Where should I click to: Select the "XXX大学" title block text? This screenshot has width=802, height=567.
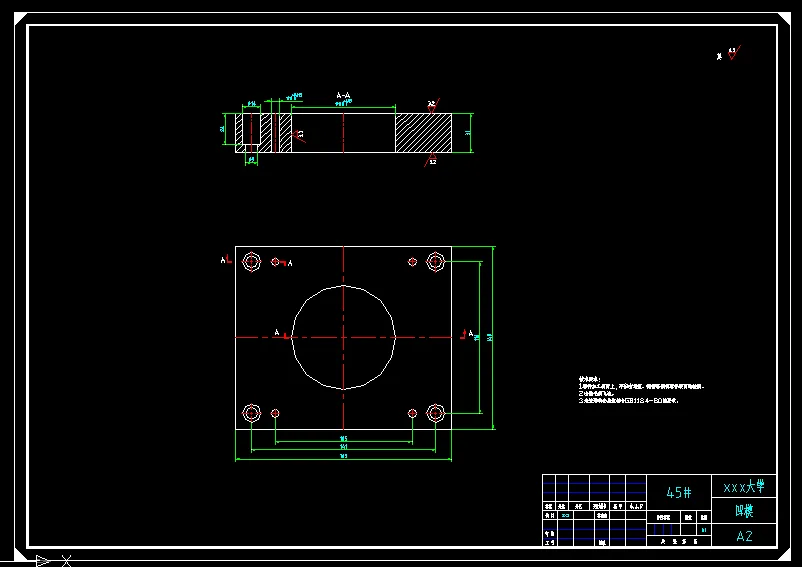click(744, 487)
